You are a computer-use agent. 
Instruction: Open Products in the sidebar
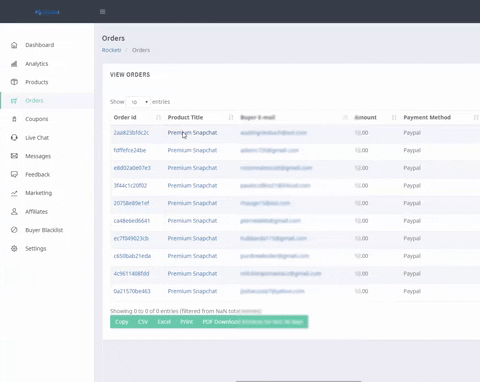[x=37, y=82]
